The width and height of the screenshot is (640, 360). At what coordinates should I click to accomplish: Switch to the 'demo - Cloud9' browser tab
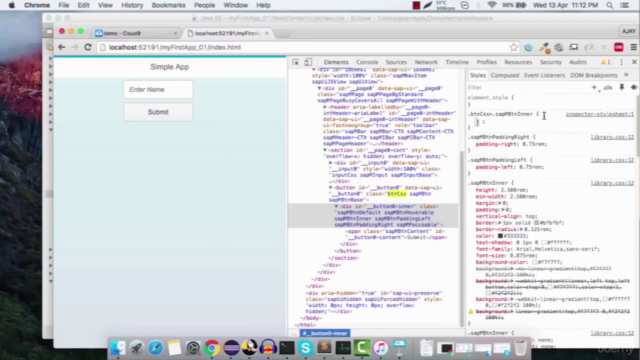coord(136,33)
